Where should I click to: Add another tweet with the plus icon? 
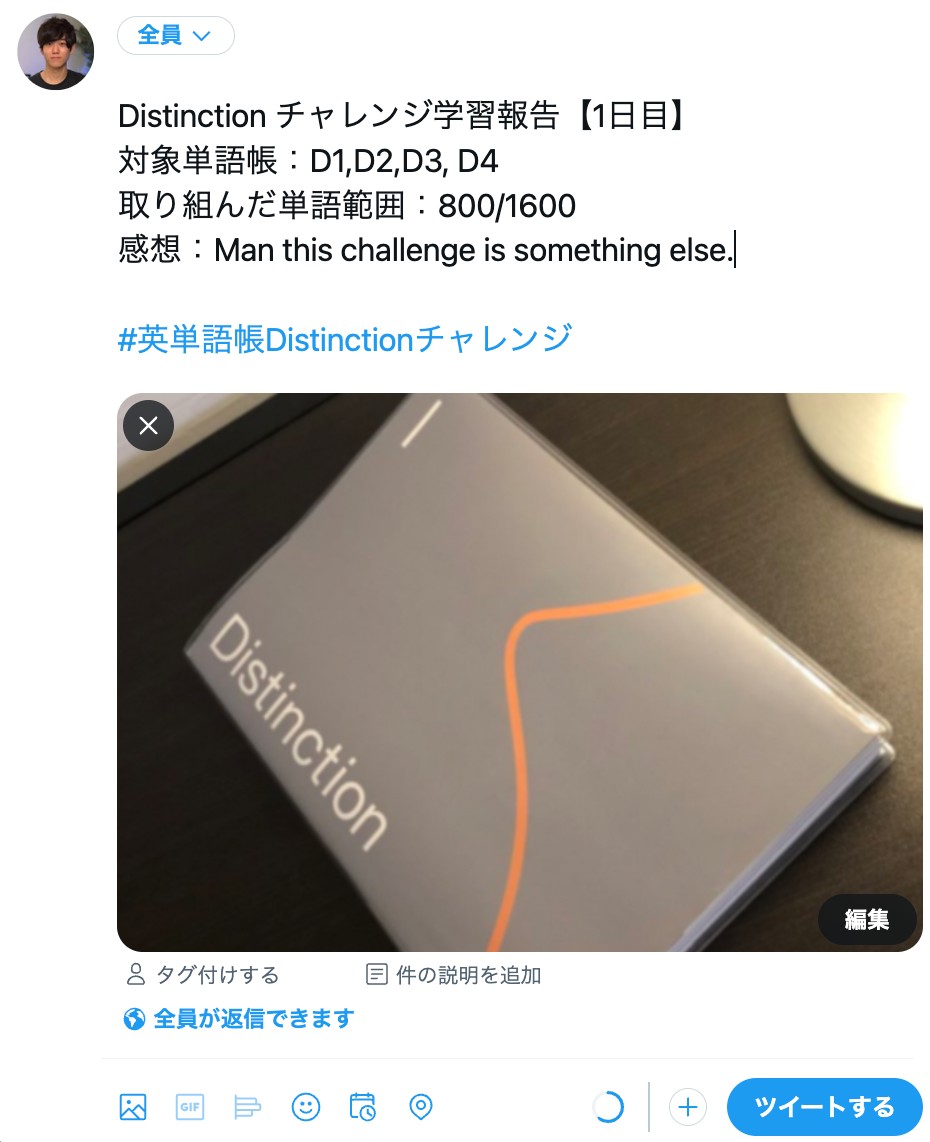coord(687,1107)
